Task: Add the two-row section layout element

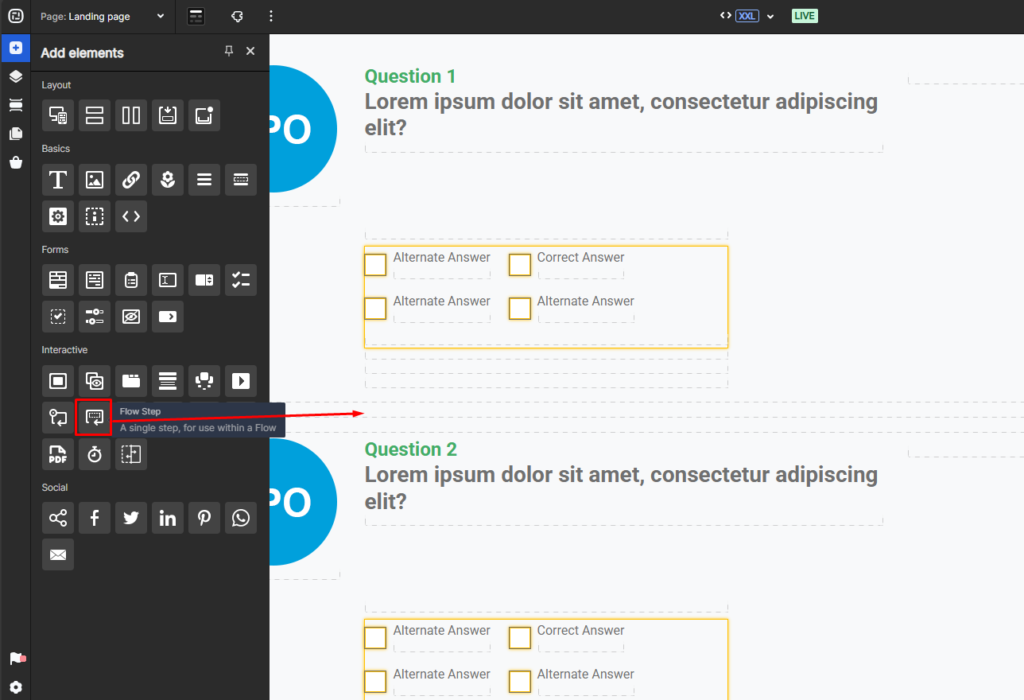Action: point(95,116)
